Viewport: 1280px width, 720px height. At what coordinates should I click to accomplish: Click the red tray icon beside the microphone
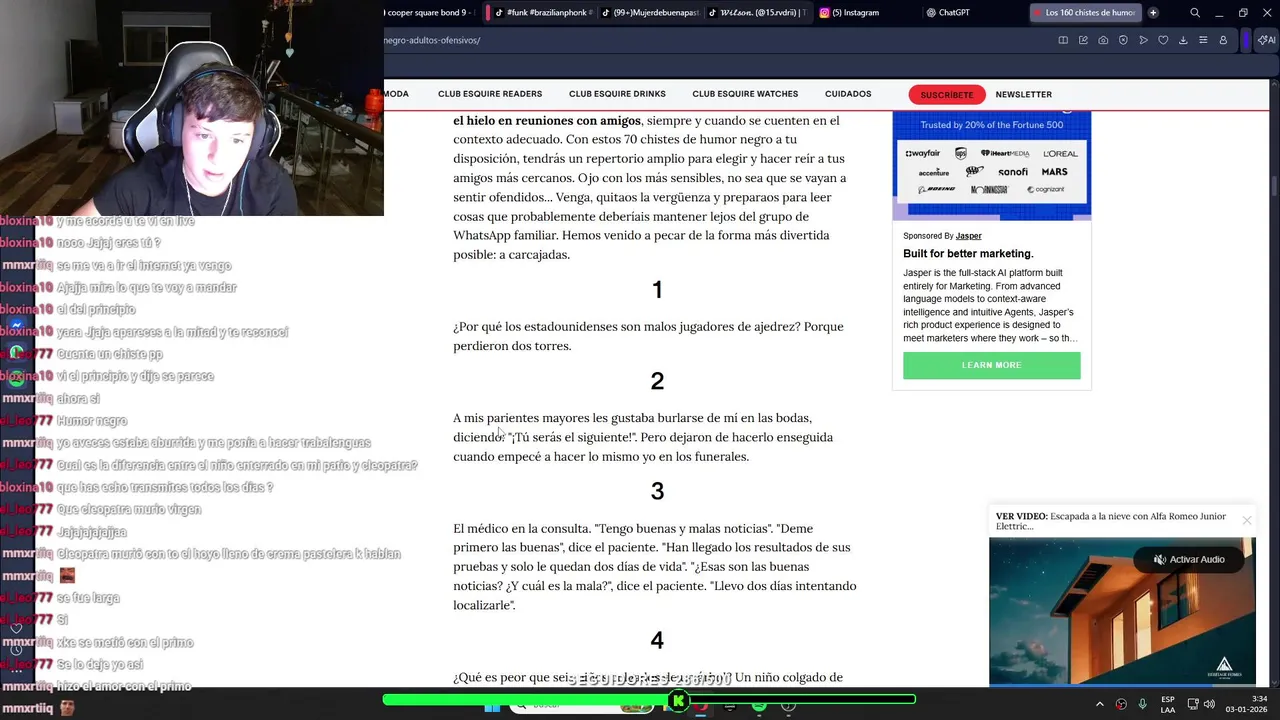pos(1121,704)
